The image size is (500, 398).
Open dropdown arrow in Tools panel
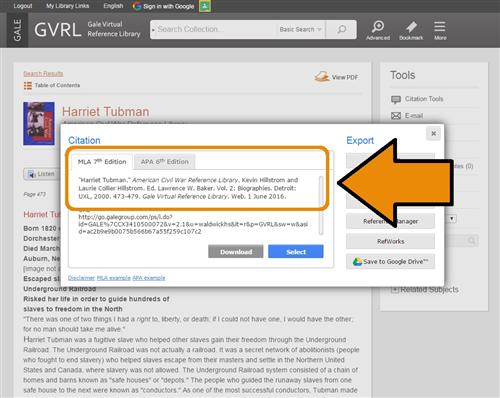click(452, 219)
